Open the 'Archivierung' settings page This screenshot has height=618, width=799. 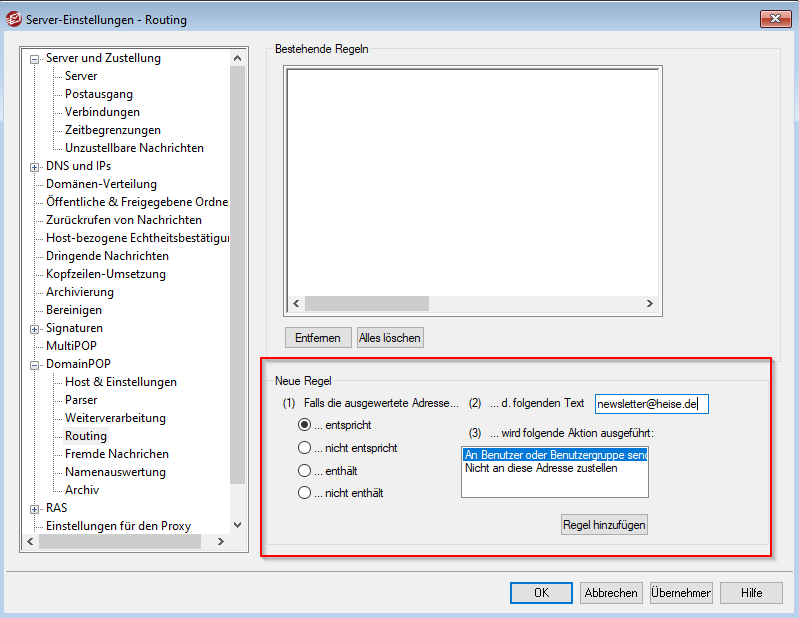pyautogui.click(x=80, y=292)
